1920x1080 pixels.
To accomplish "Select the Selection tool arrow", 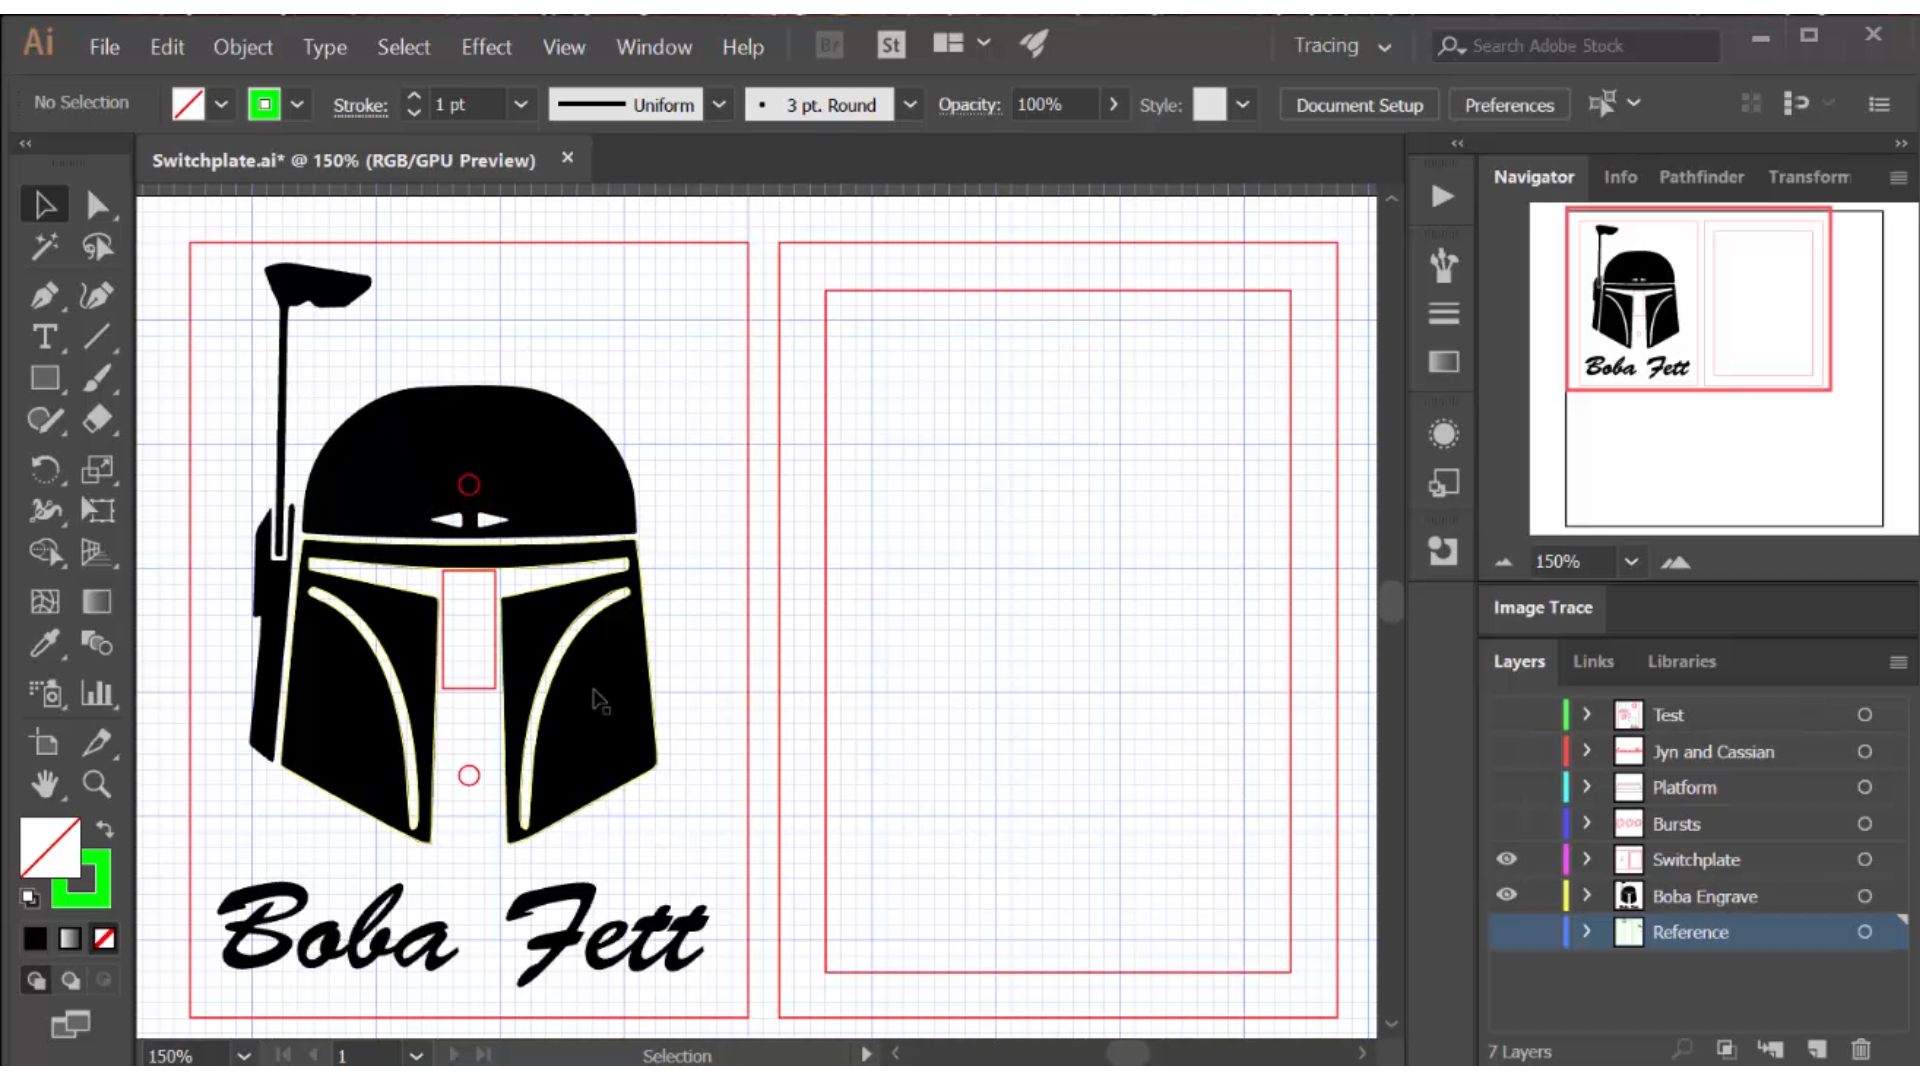I will coord(44,205).
